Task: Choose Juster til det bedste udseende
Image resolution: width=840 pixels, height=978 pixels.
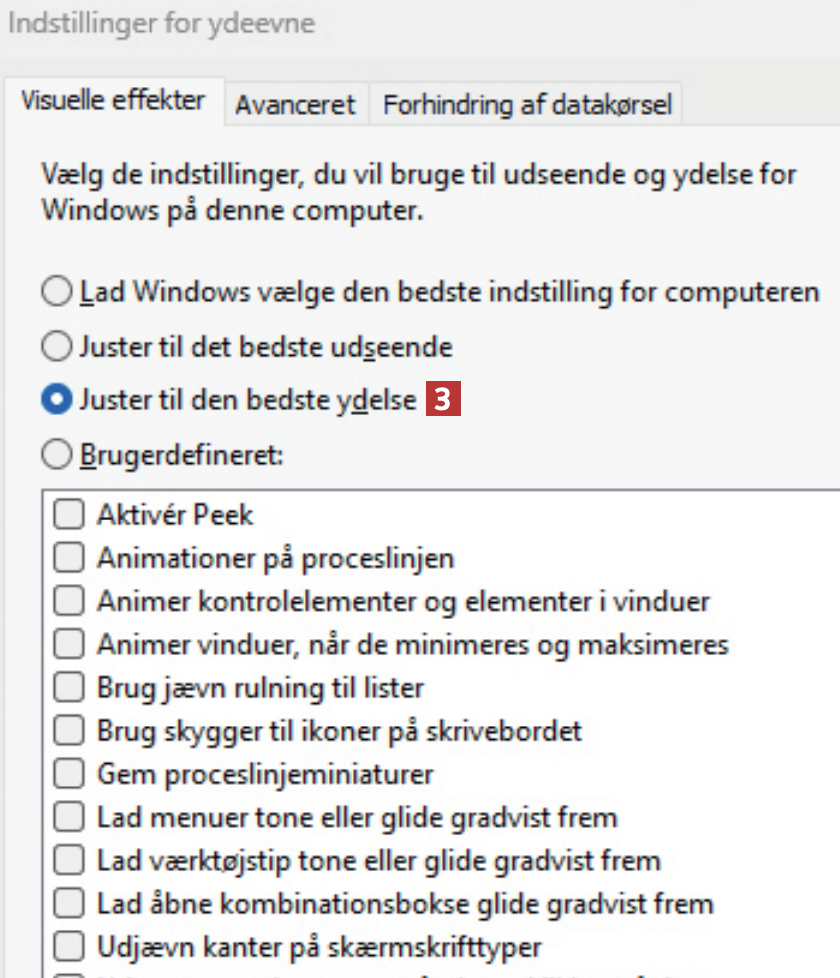Action: (57, 347)
